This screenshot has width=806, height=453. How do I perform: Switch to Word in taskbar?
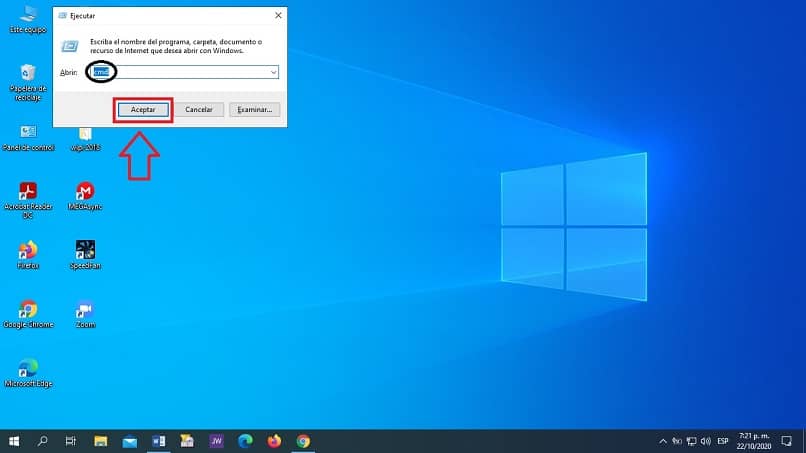[x=159, y=441]
